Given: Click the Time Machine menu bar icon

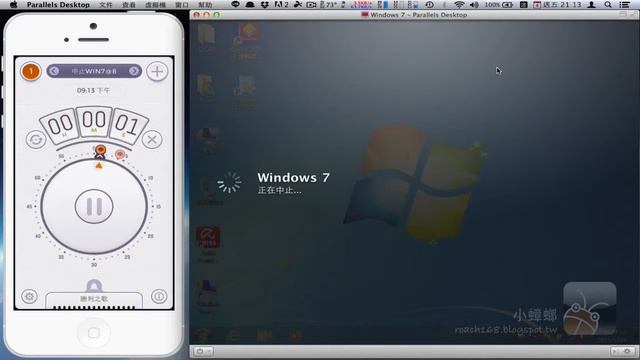Looking at the screenshot, I should 429,5.
